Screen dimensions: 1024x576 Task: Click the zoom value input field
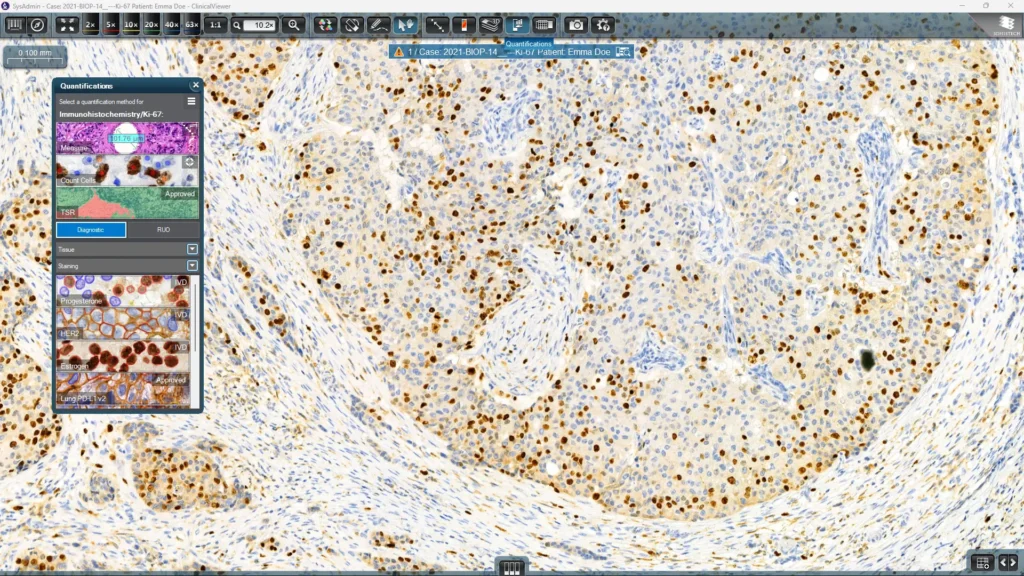pyautogui.click(x=261, y=25)
